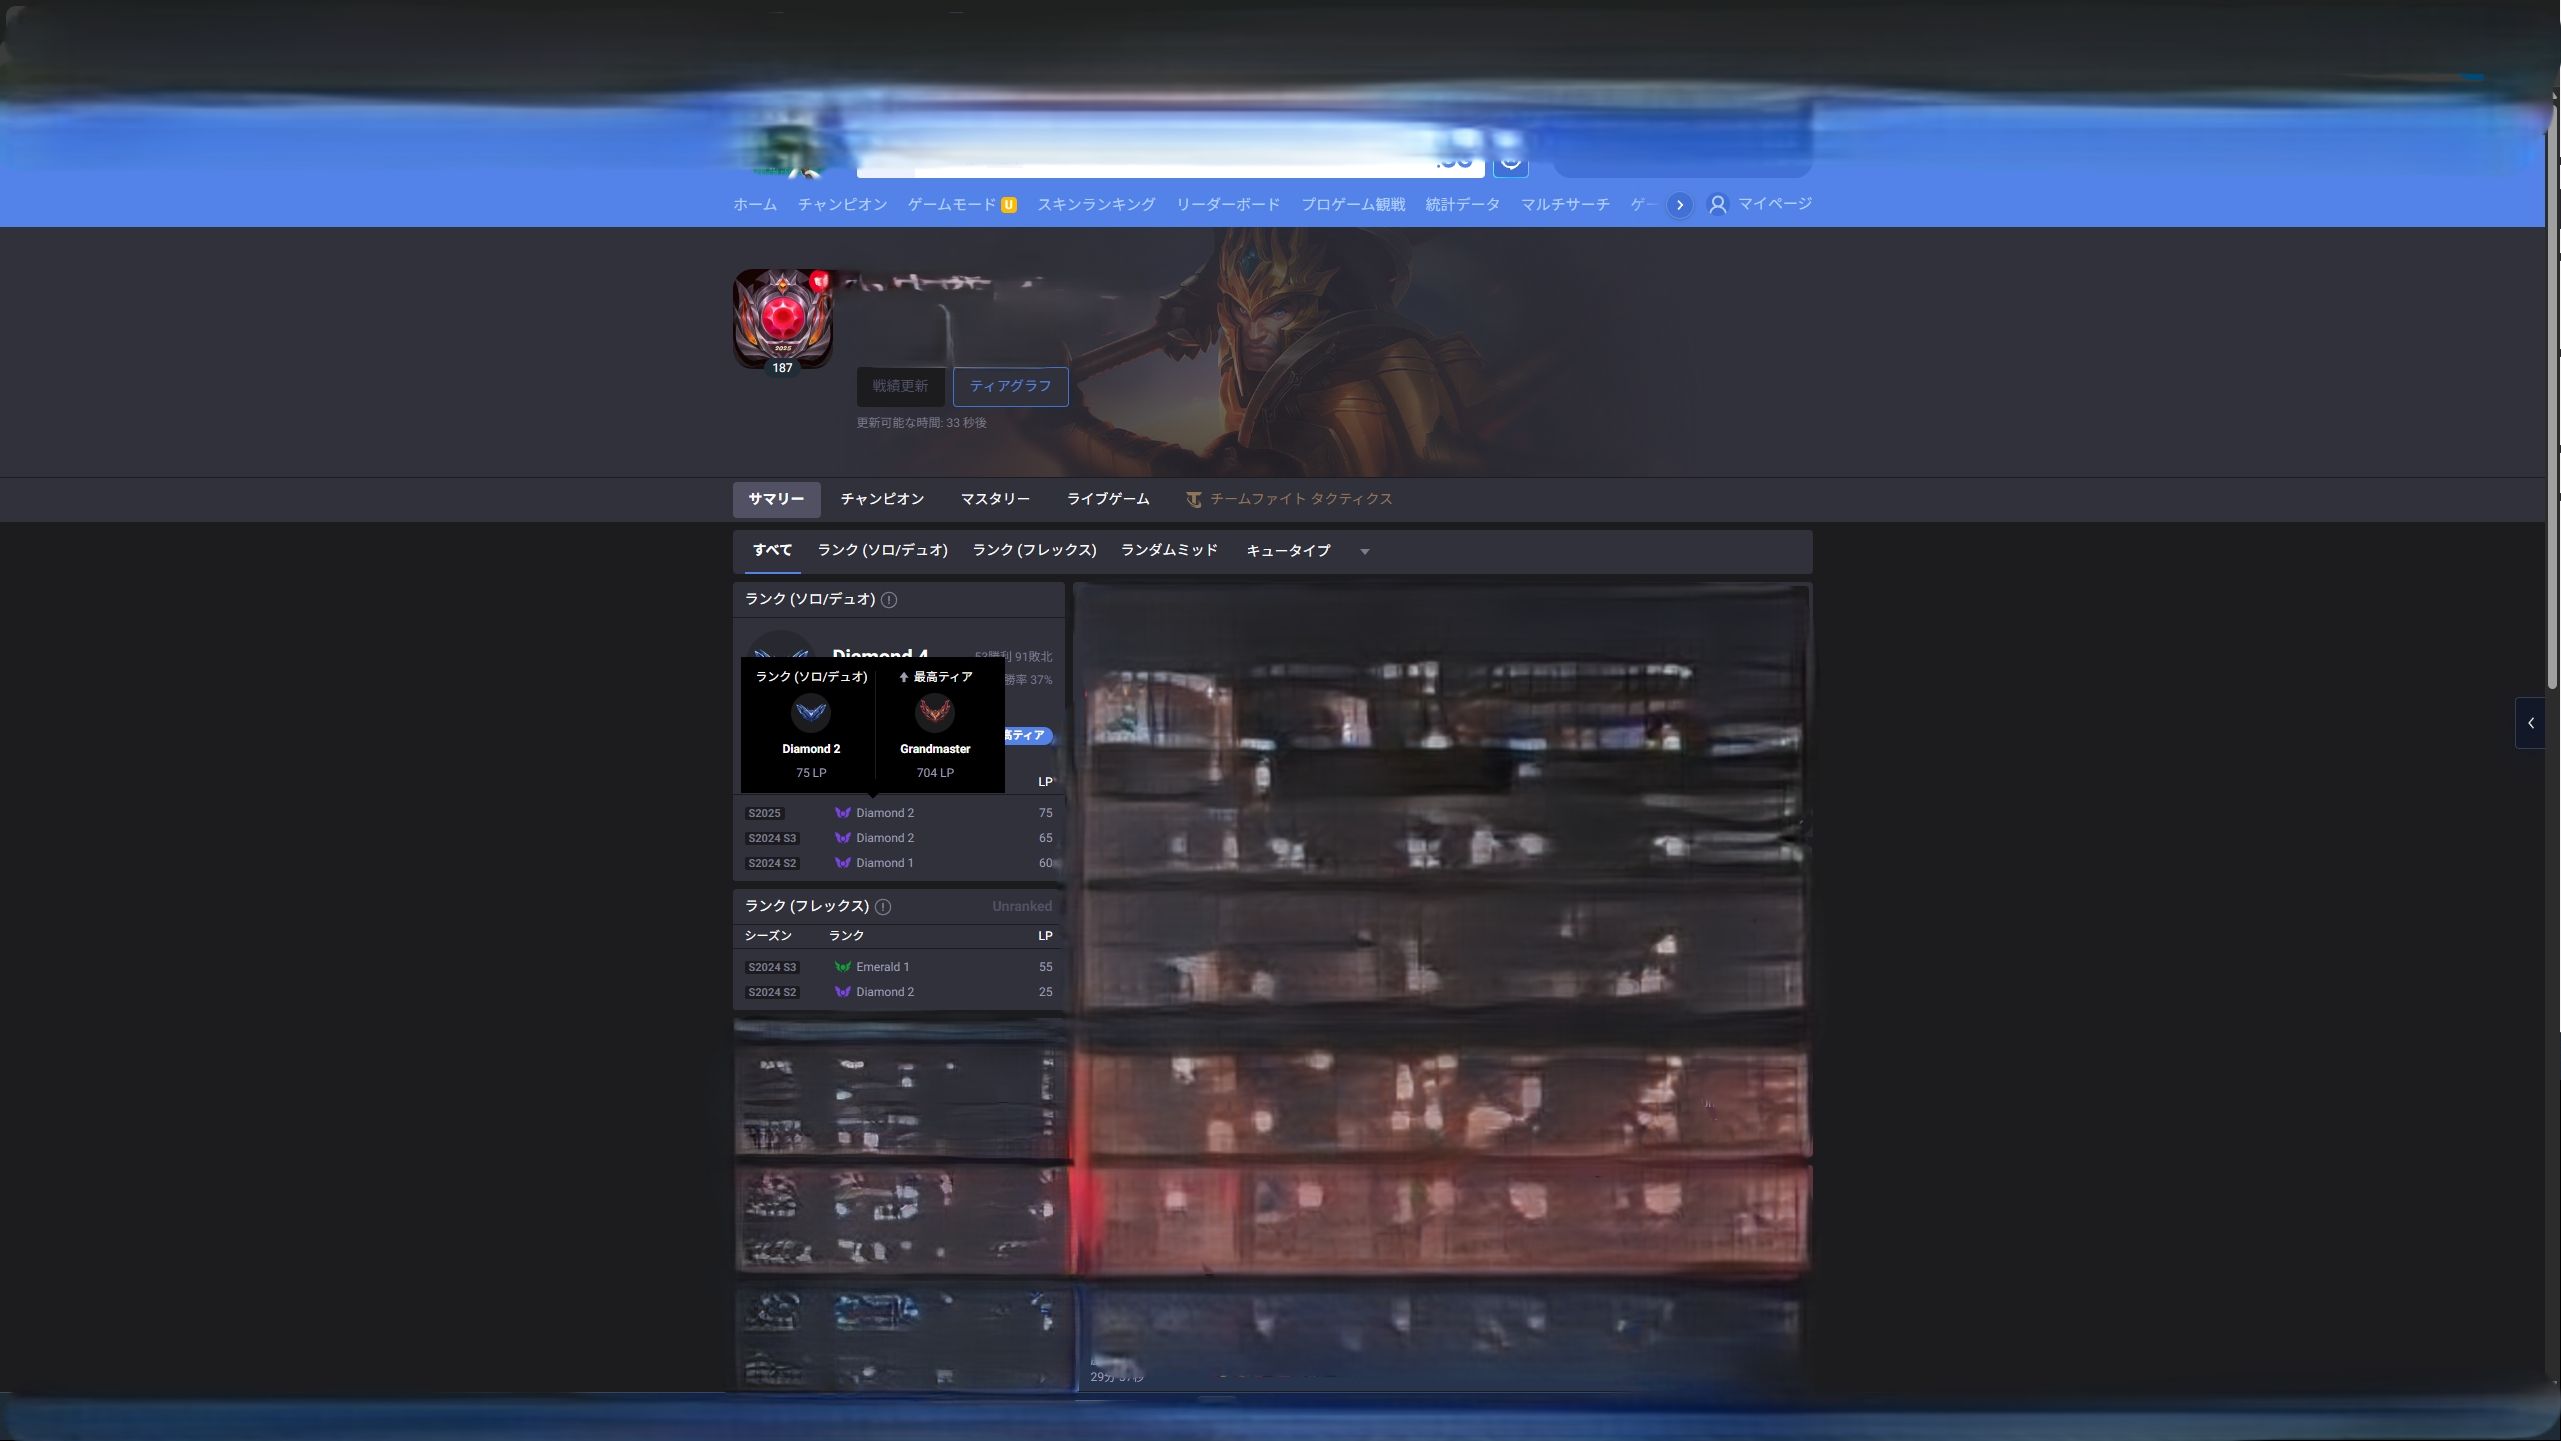
Task: Click the 704 LP value in the tooltip
Action: pyautogui.click(x=935, y=773)
